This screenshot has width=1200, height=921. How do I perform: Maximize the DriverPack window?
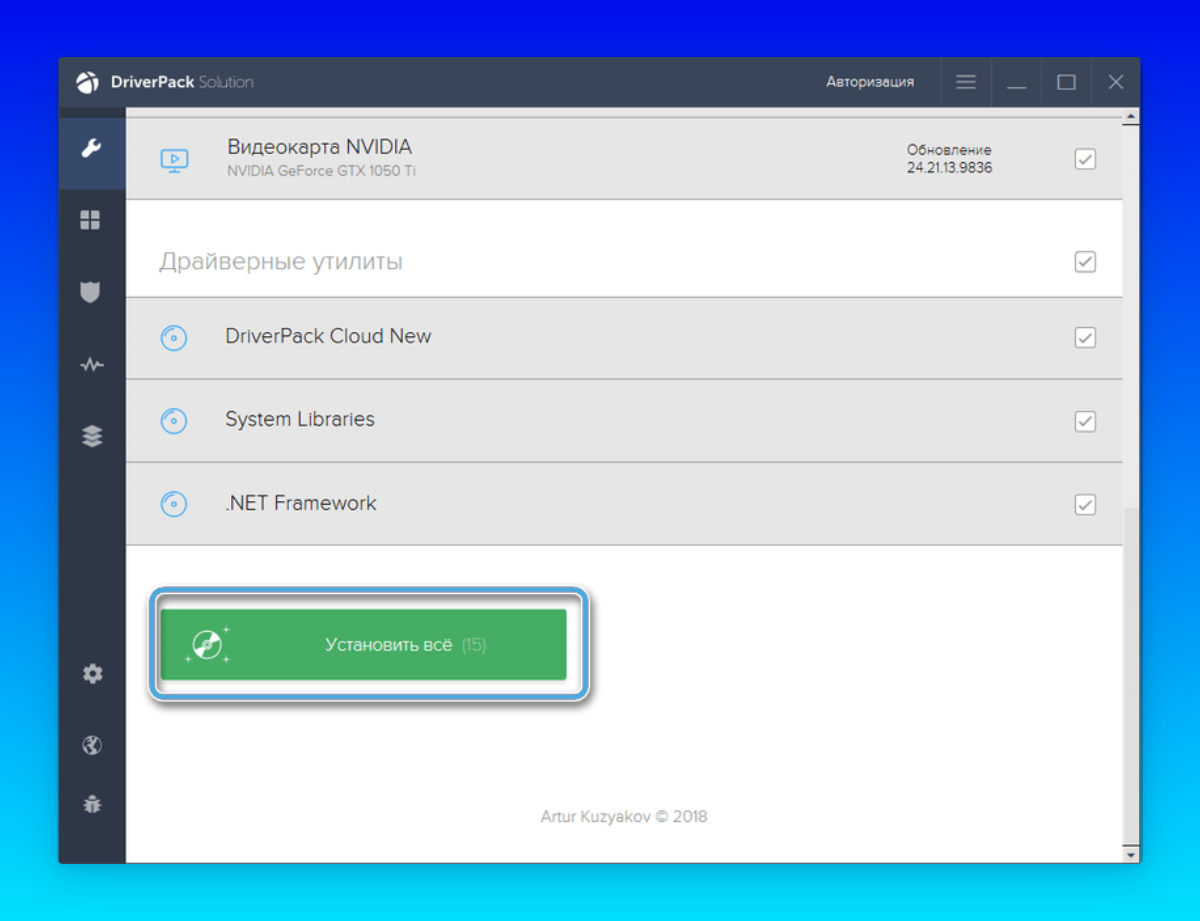[x=1066, y=82]
